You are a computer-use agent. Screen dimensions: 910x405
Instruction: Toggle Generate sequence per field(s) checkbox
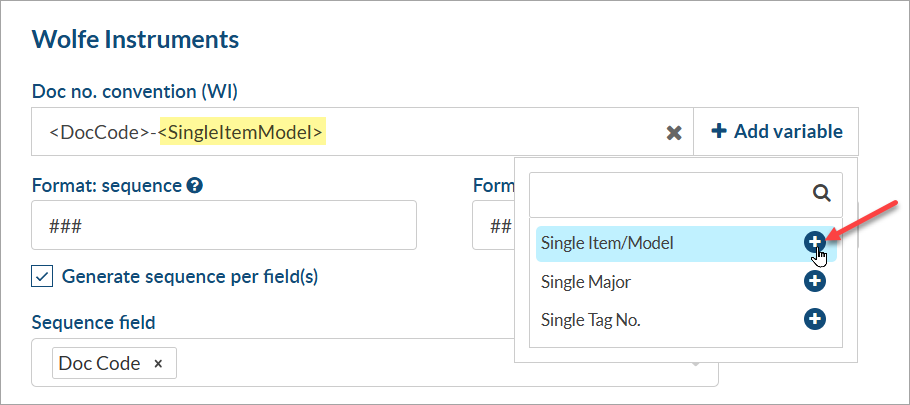(x=42, y=277)
